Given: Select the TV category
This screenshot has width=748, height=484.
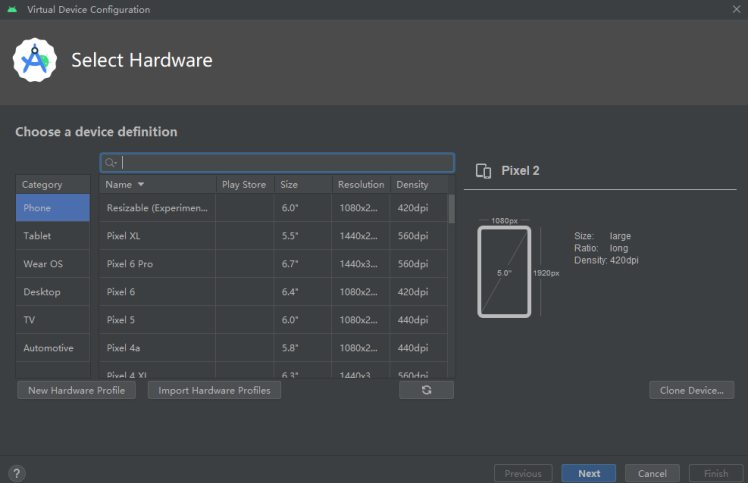Looking at the screenshot, I should tap(52, 319).
